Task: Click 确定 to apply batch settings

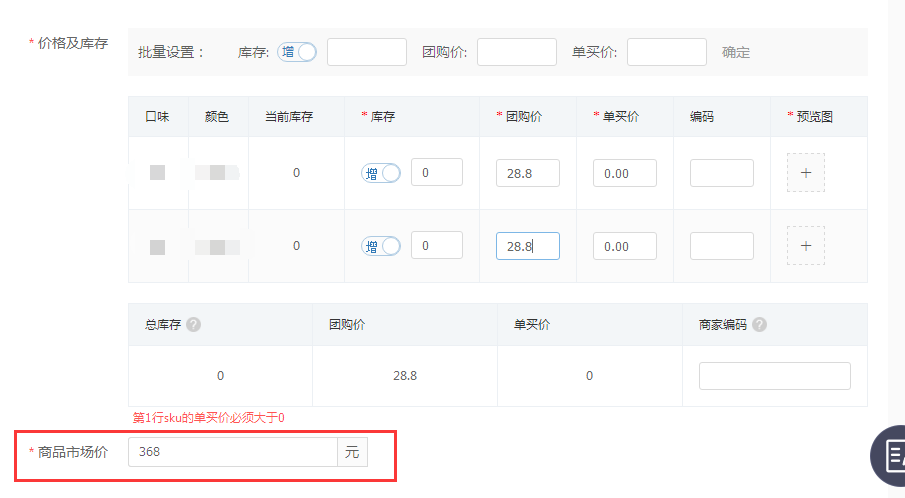Action: click(x=736, y=52)
